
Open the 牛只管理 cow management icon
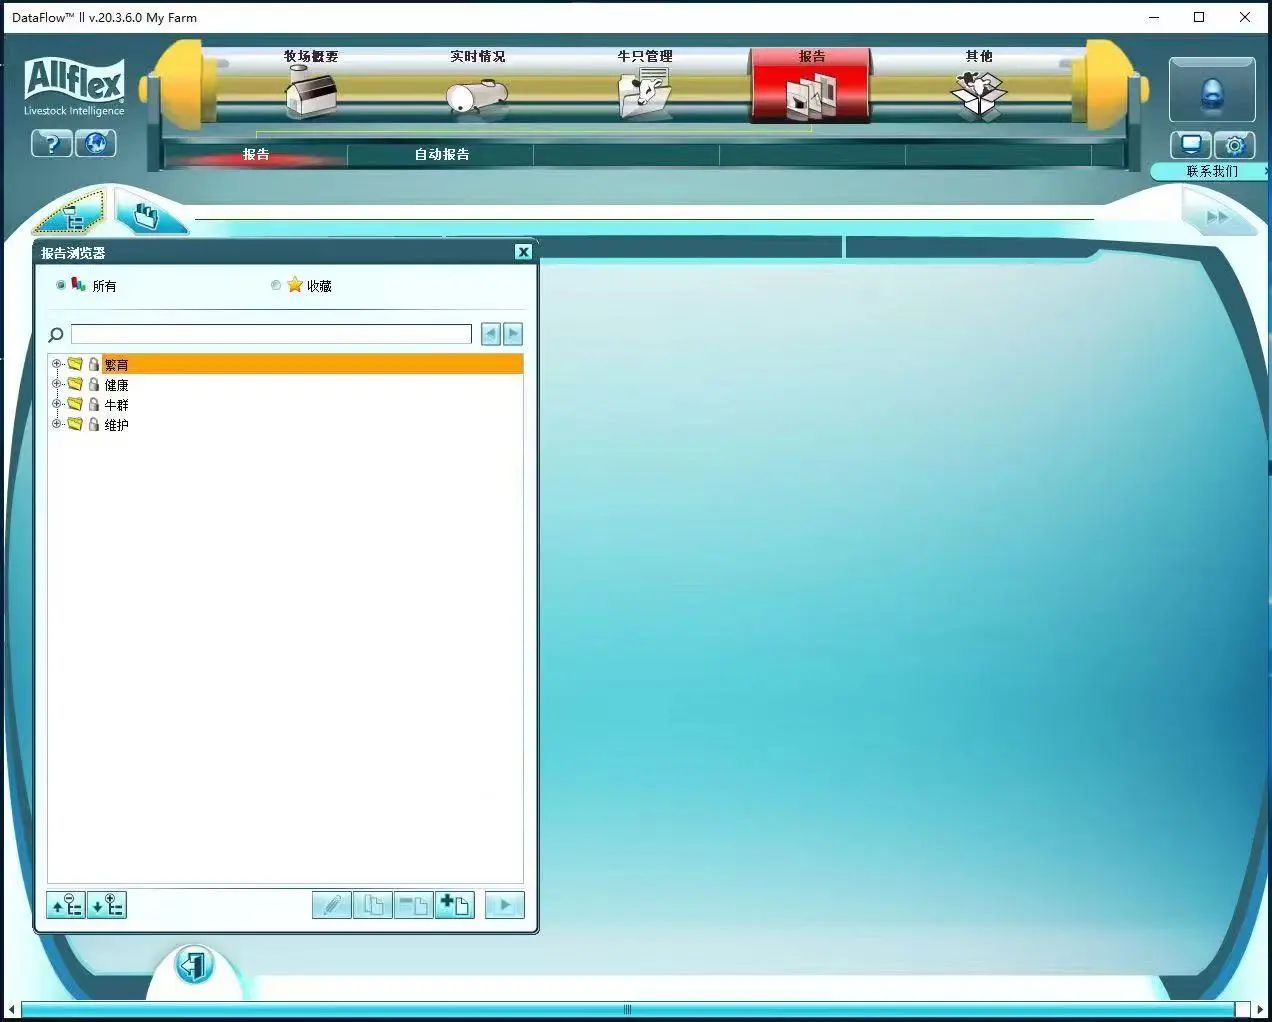(x=644, y=94)
